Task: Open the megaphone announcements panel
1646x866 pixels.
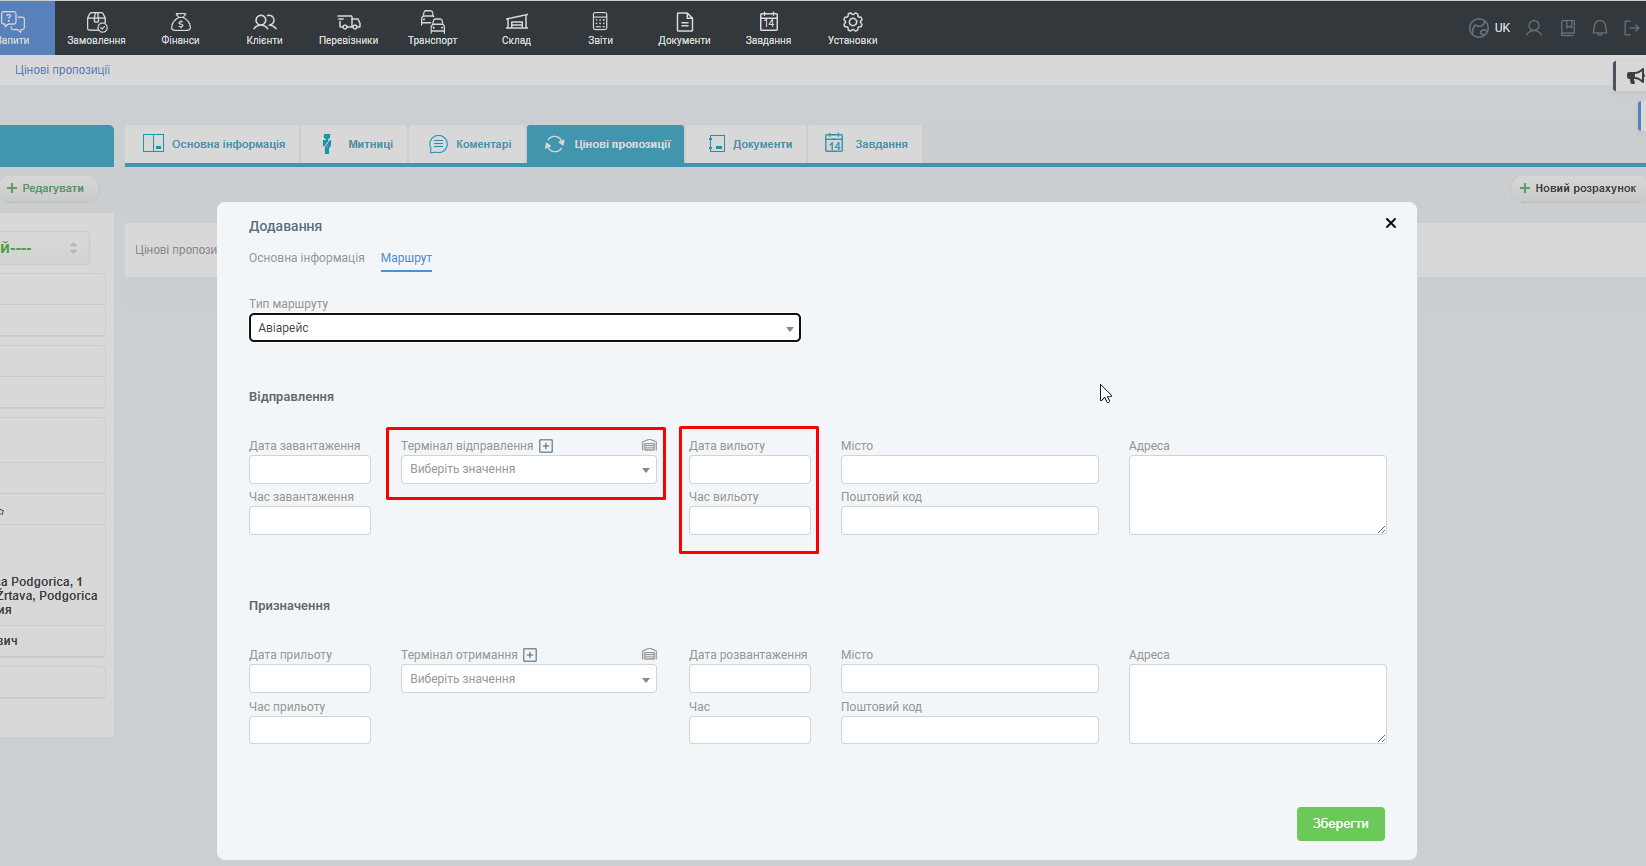Action: pyautogui.click(x=1634, y=76)
